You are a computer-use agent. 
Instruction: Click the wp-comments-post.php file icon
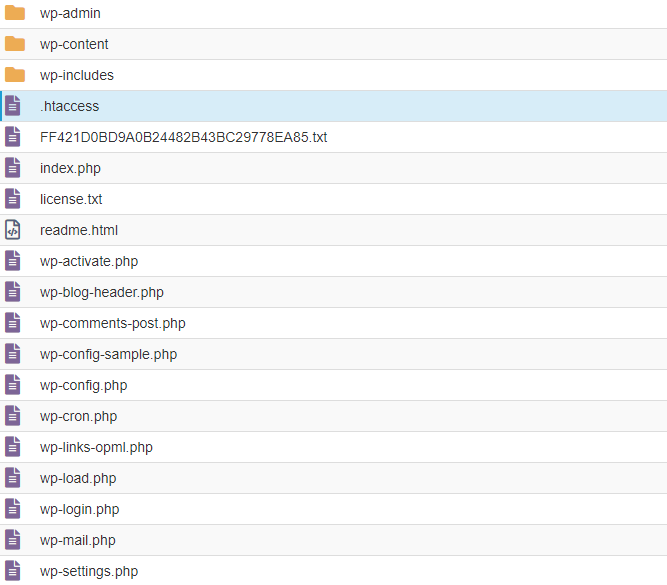pos(13,323)
